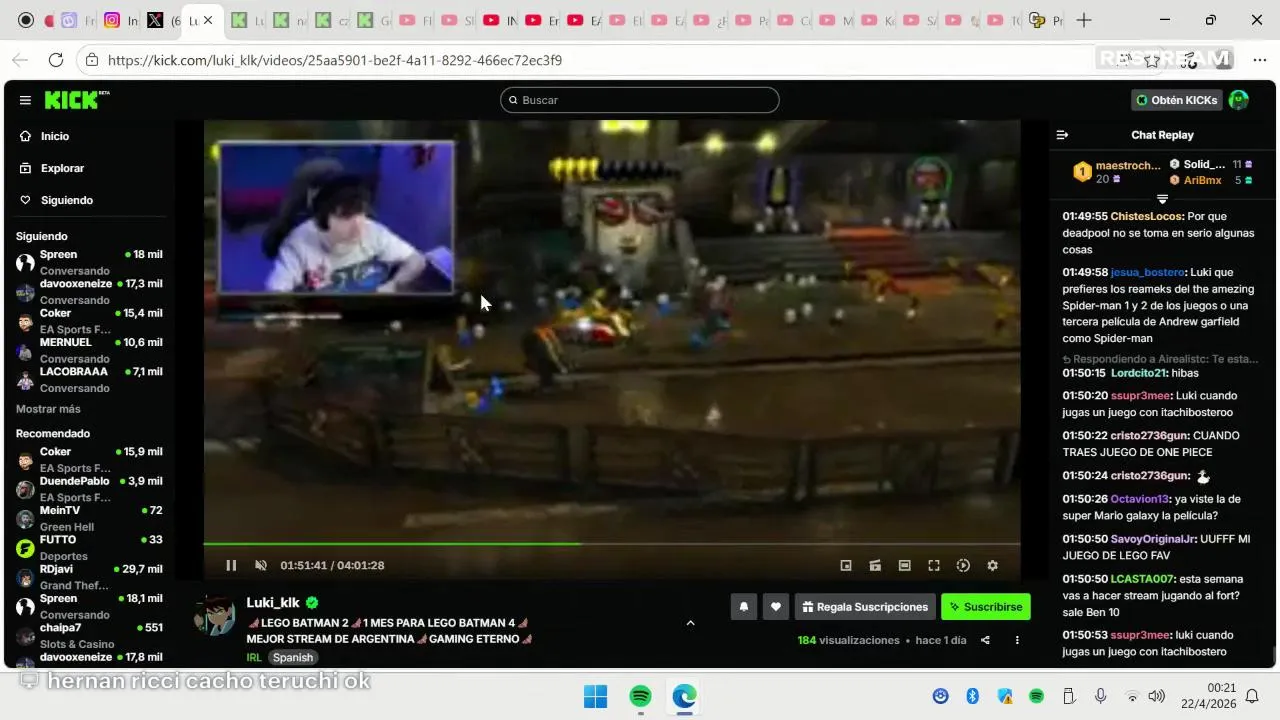This screenshot has width=1280, height=720.
Task: Navigate to Inicio in the sidebar
Action: (x=55, y=136)
